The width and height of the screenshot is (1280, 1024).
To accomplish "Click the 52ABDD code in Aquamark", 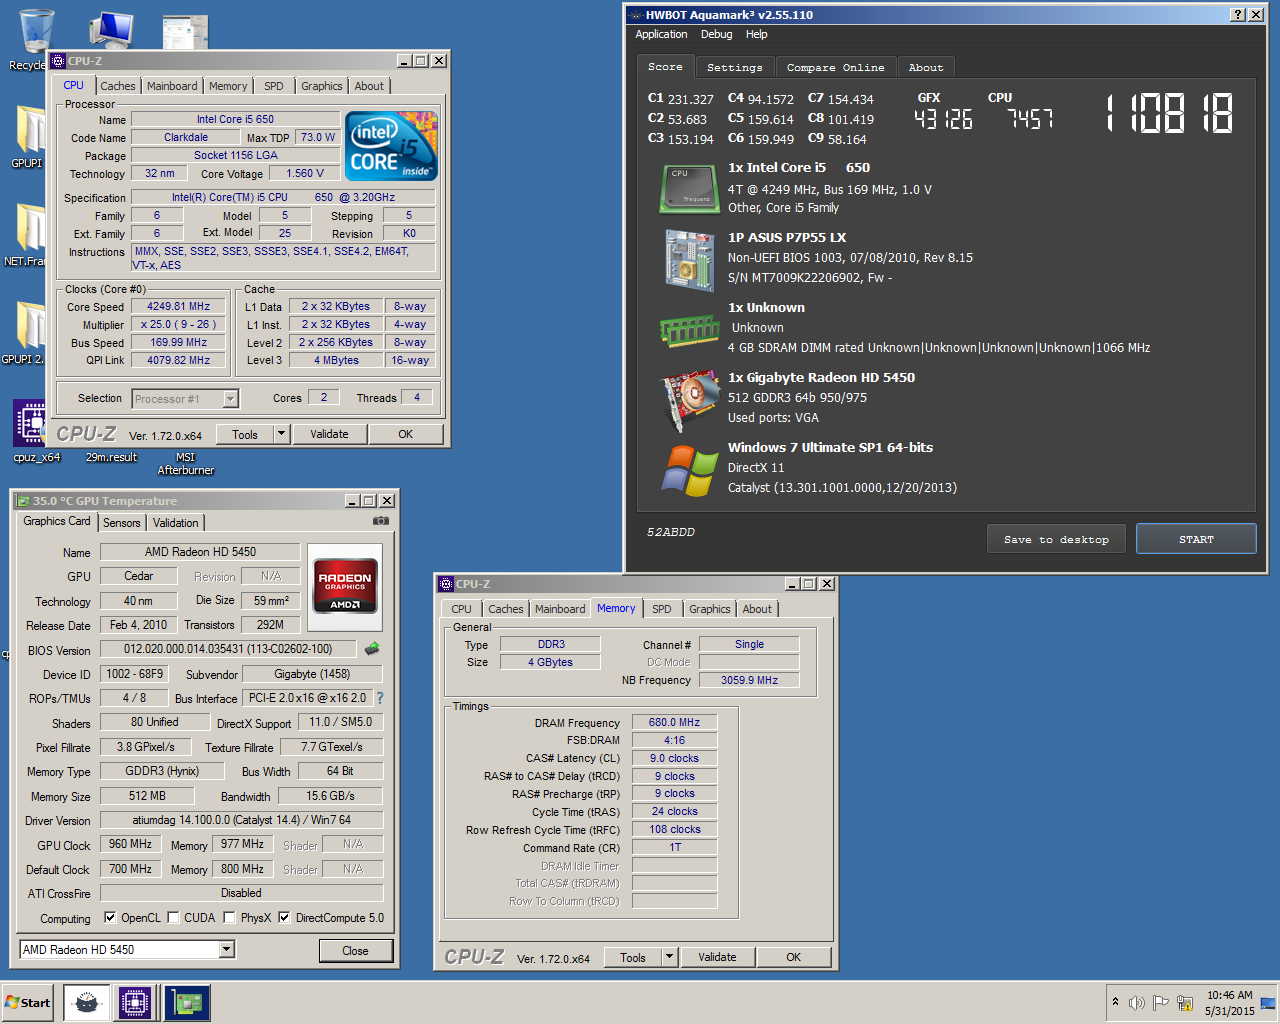I will point(671,532).
